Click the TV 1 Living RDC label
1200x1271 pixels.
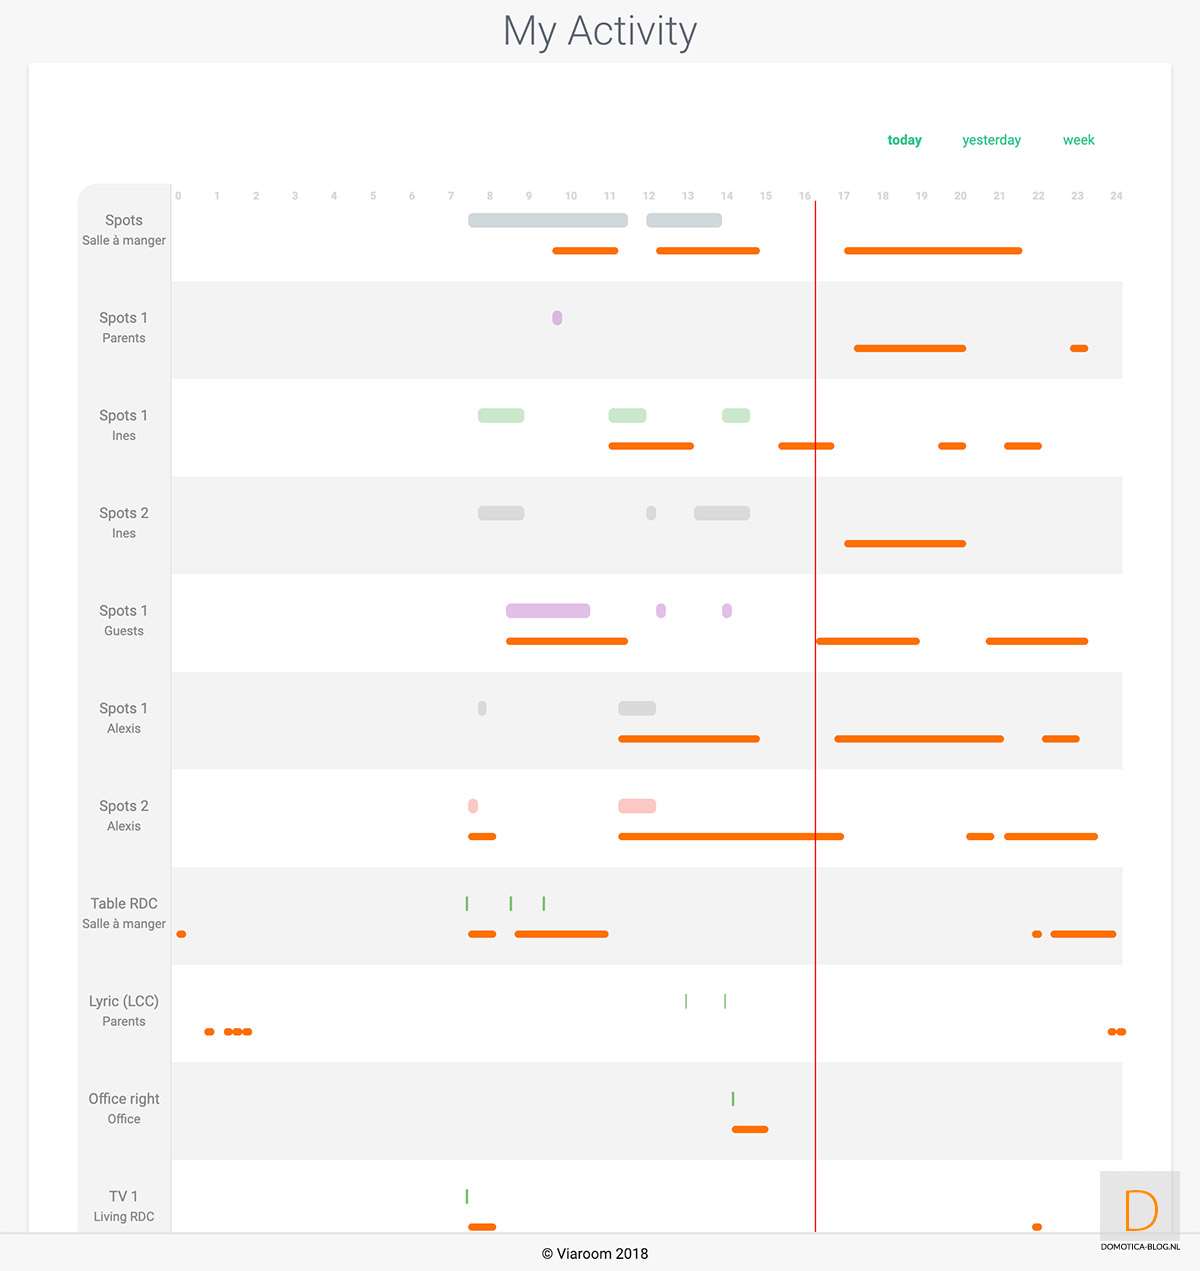point(124,1205)
